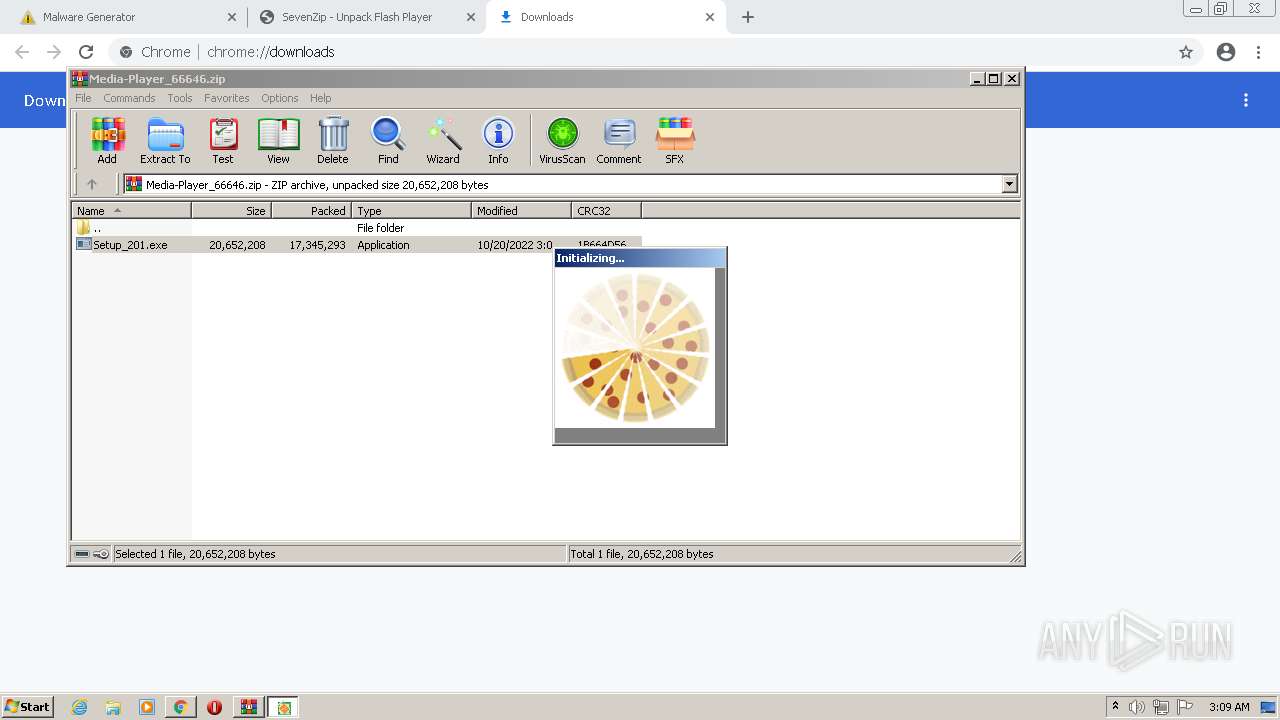Viewport: 1280px width, 720px height.
Task: Bookmark this page with star icon
Action: pyautogui.click(x=1186, y=52)
